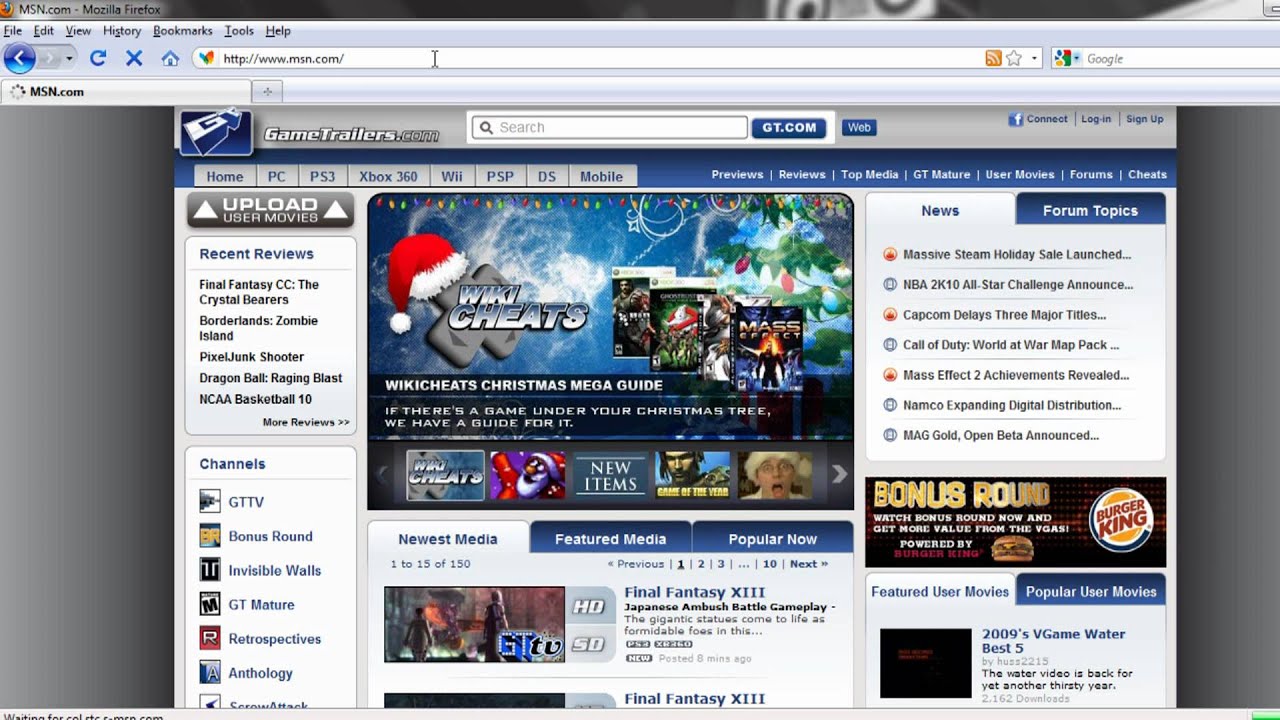1280x720 pixels.
Task: Open the File menu
Action: coord(12,31)
